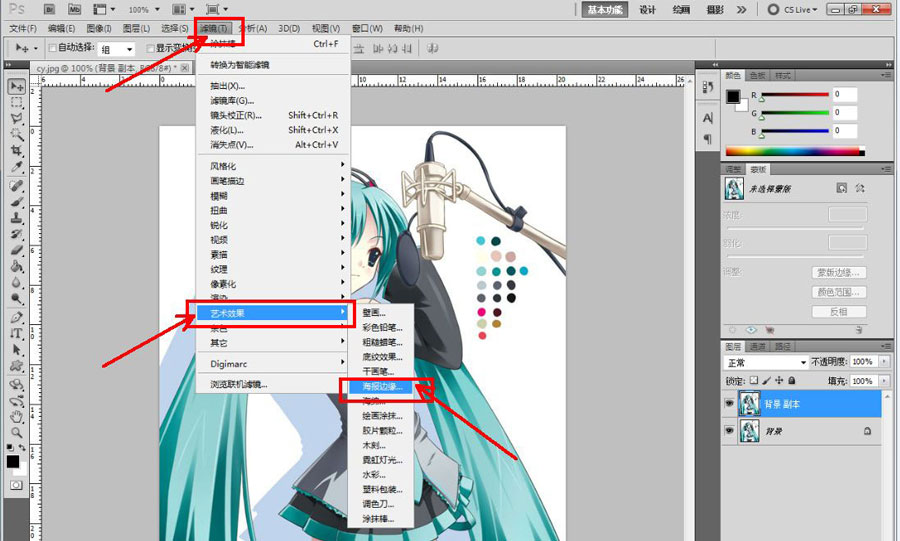The height and width of the screenshot is (541, 900).
Task: Open the 风格化 filter submenu
Action: point(273,166)
